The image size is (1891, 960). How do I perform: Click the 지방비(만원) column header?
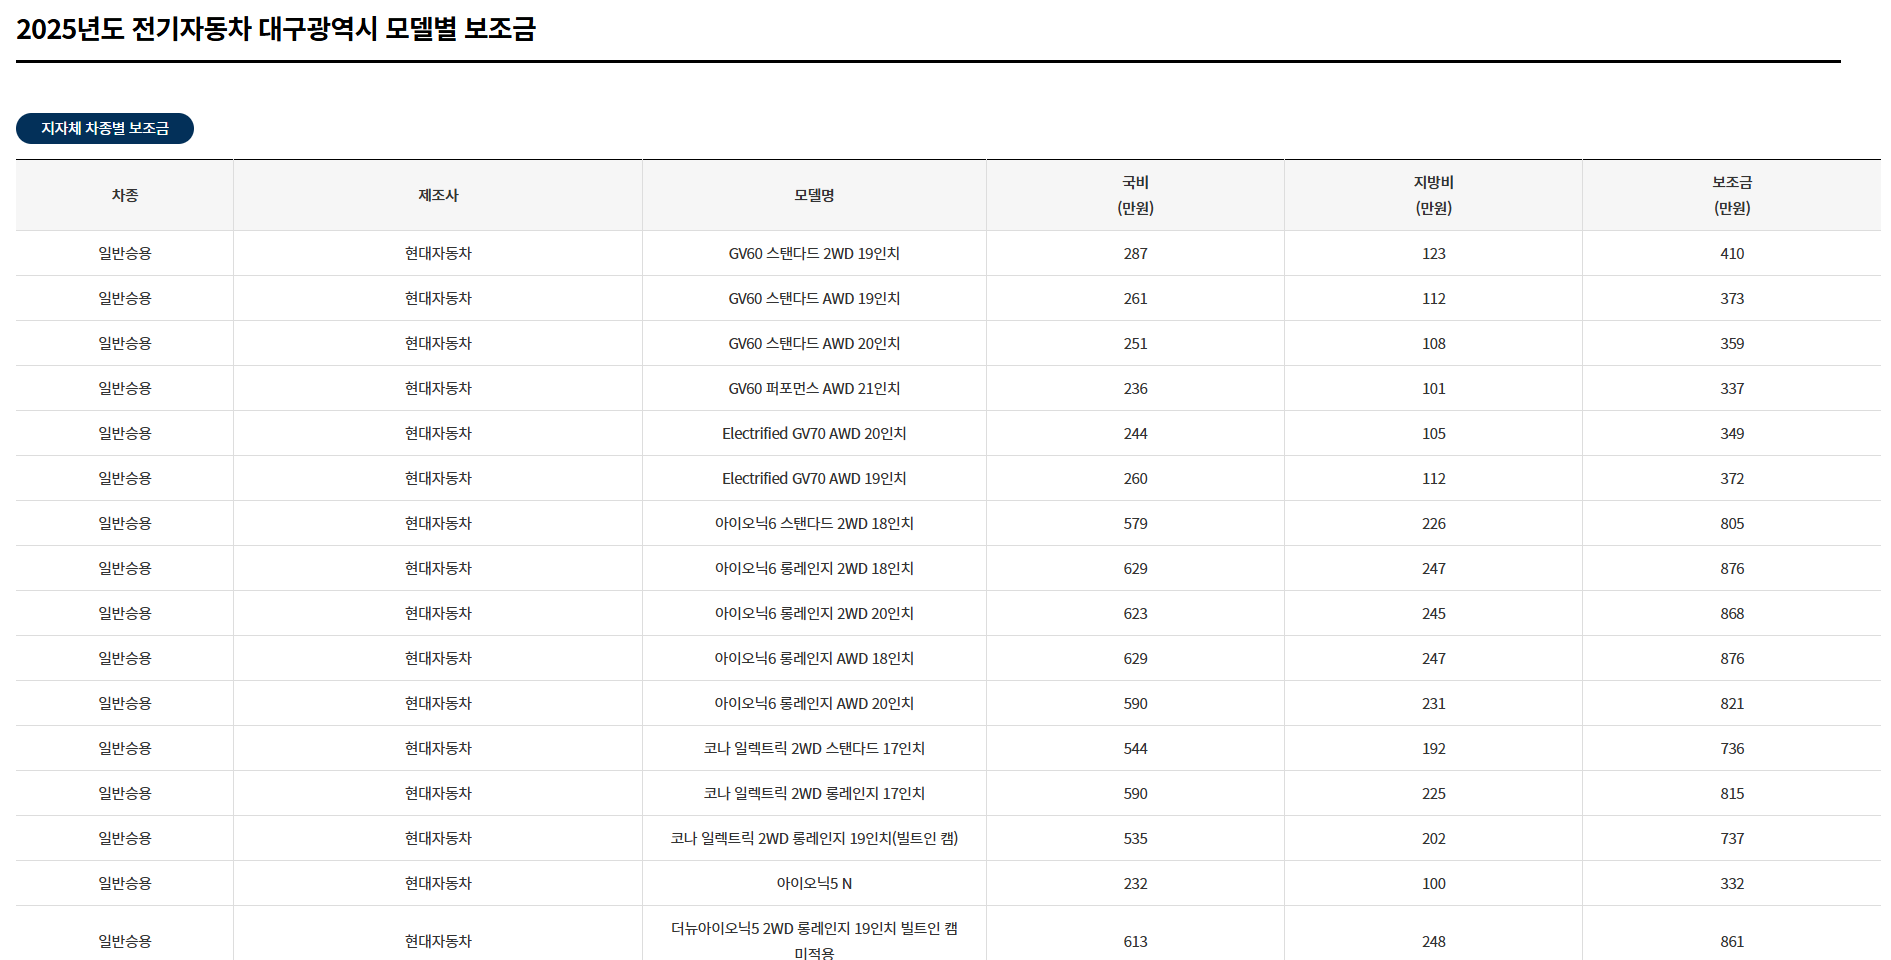(1432, 195)
